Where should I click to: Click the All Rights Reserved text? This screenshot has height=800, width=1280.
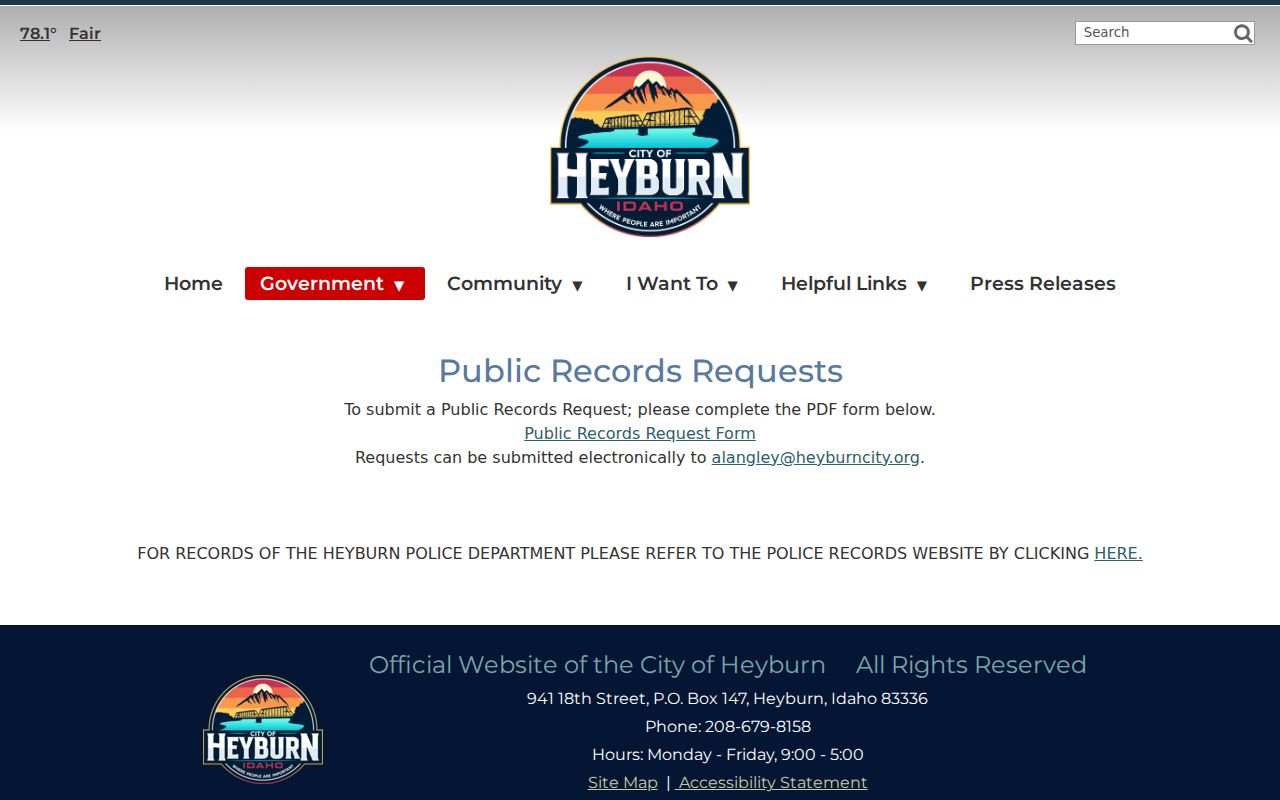(971, 665)
